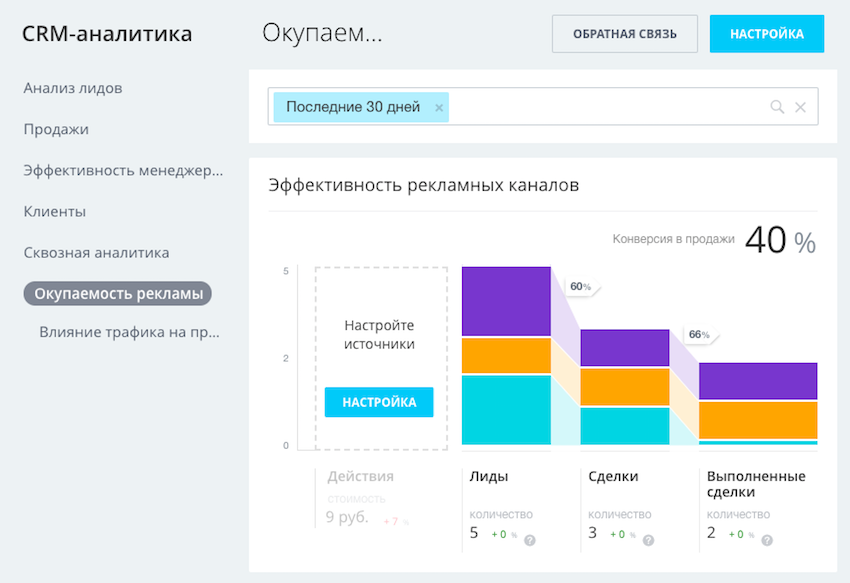This screenshot has width=850, height=583.
Task: Clear the filter field with the X icon
Action: click(800, 107)
